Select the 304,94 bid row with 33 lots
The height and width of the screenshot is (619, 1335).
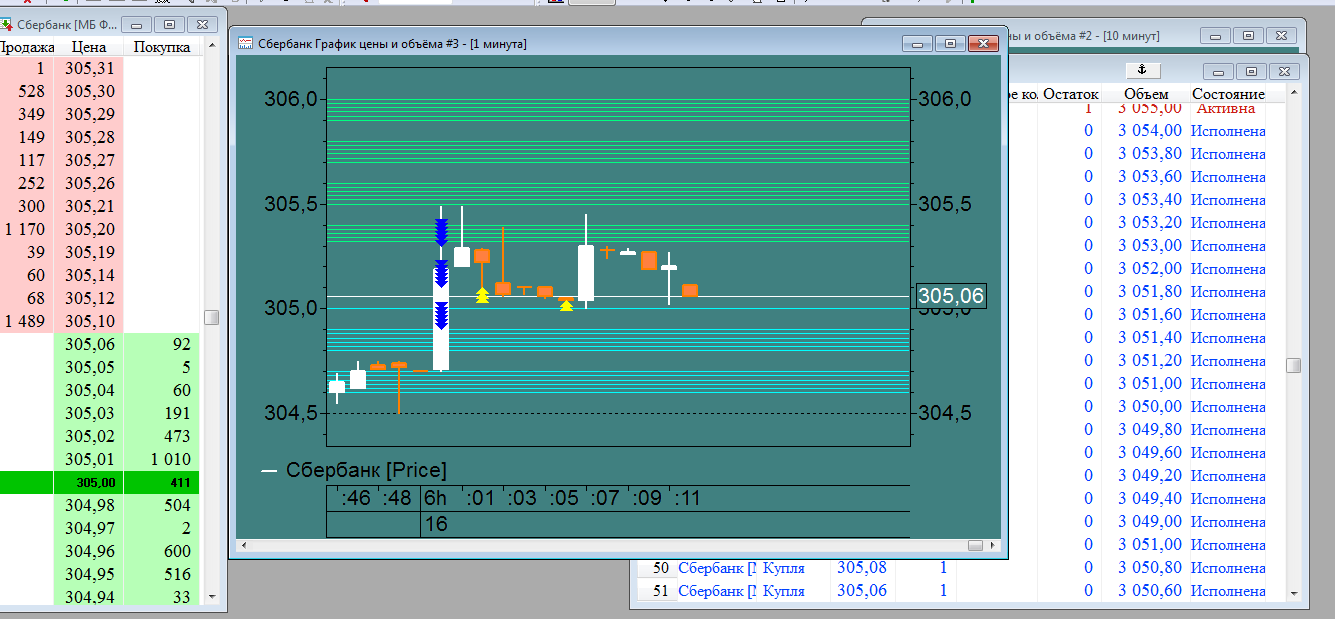100,597
